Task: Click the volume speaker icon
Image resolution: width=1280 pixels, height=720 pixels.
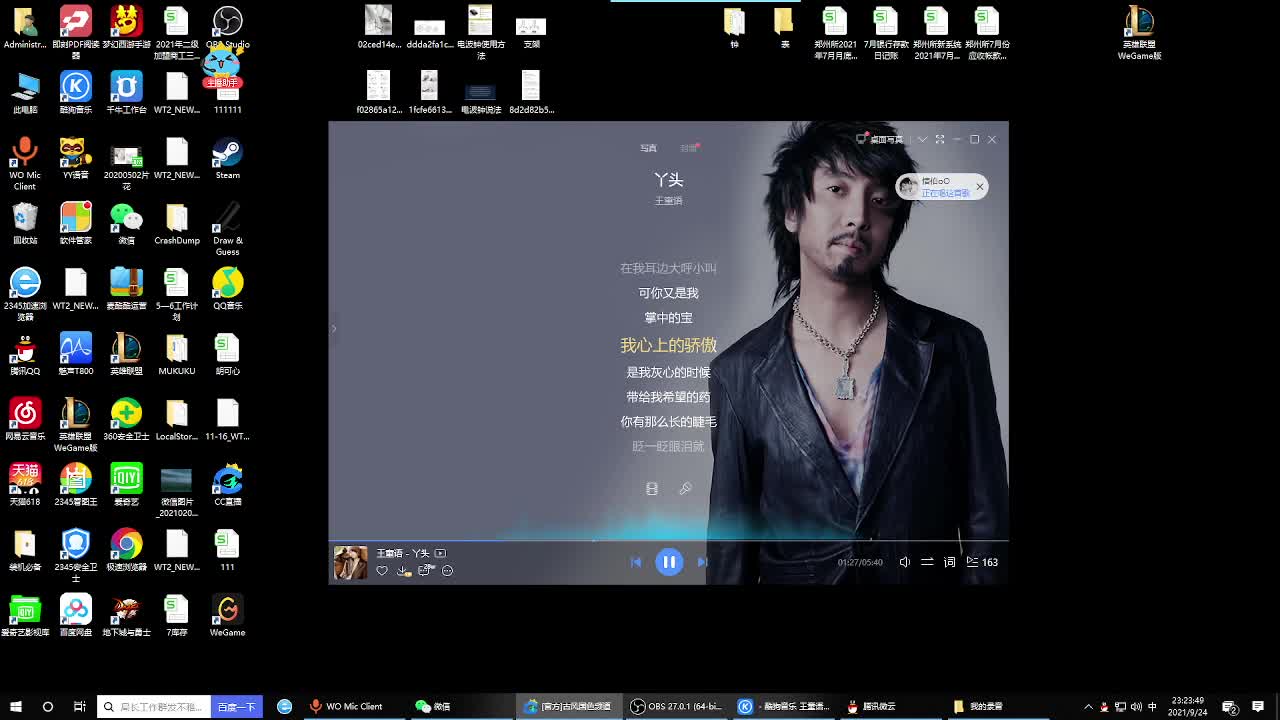Action: [904, 562]
